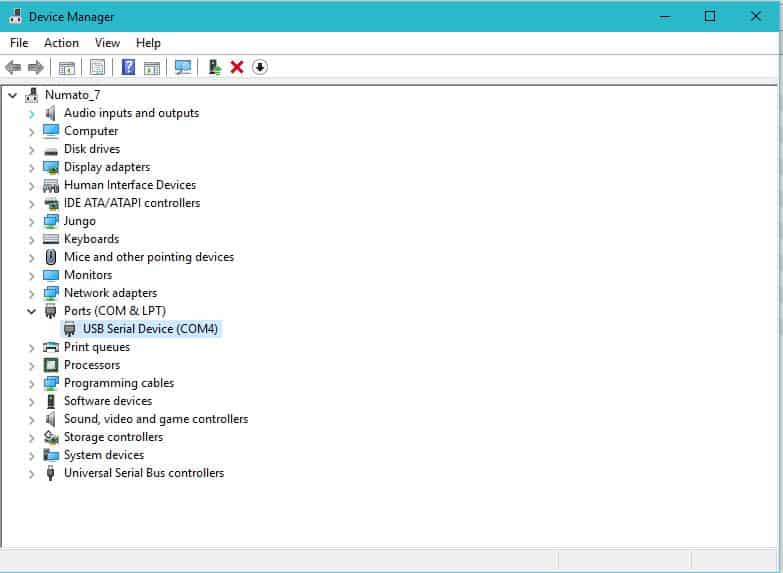Select the Processors label
The image size is (783, 573).
(x=92, y=365)
